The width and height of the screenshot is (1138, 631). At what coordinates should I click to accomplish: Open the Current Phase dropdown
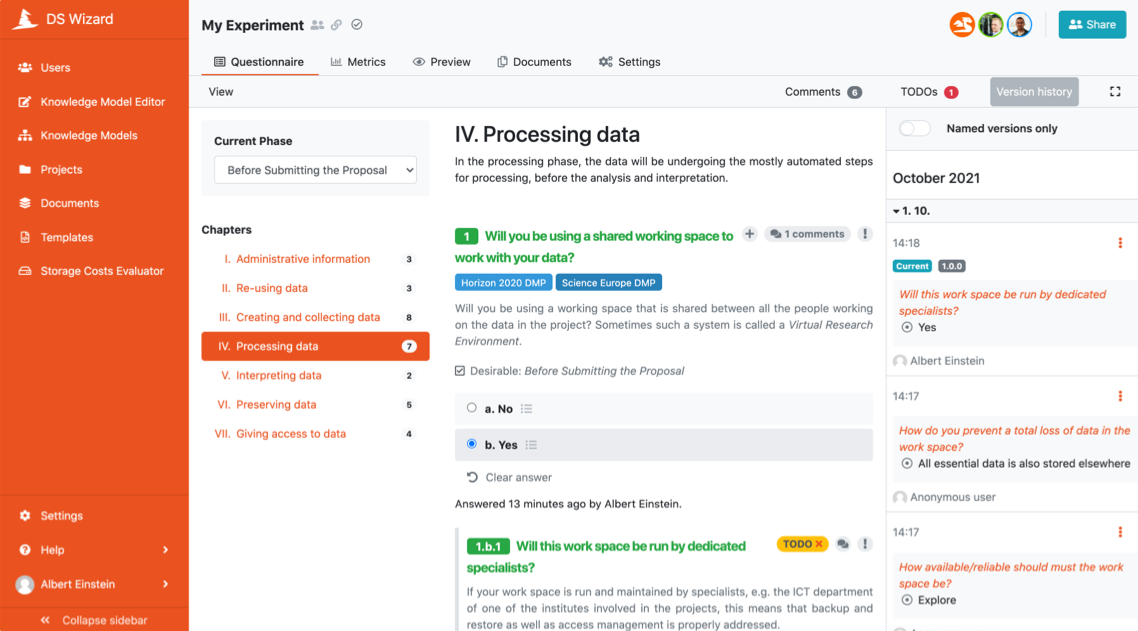pyautogui.click(x=315, y=170)
